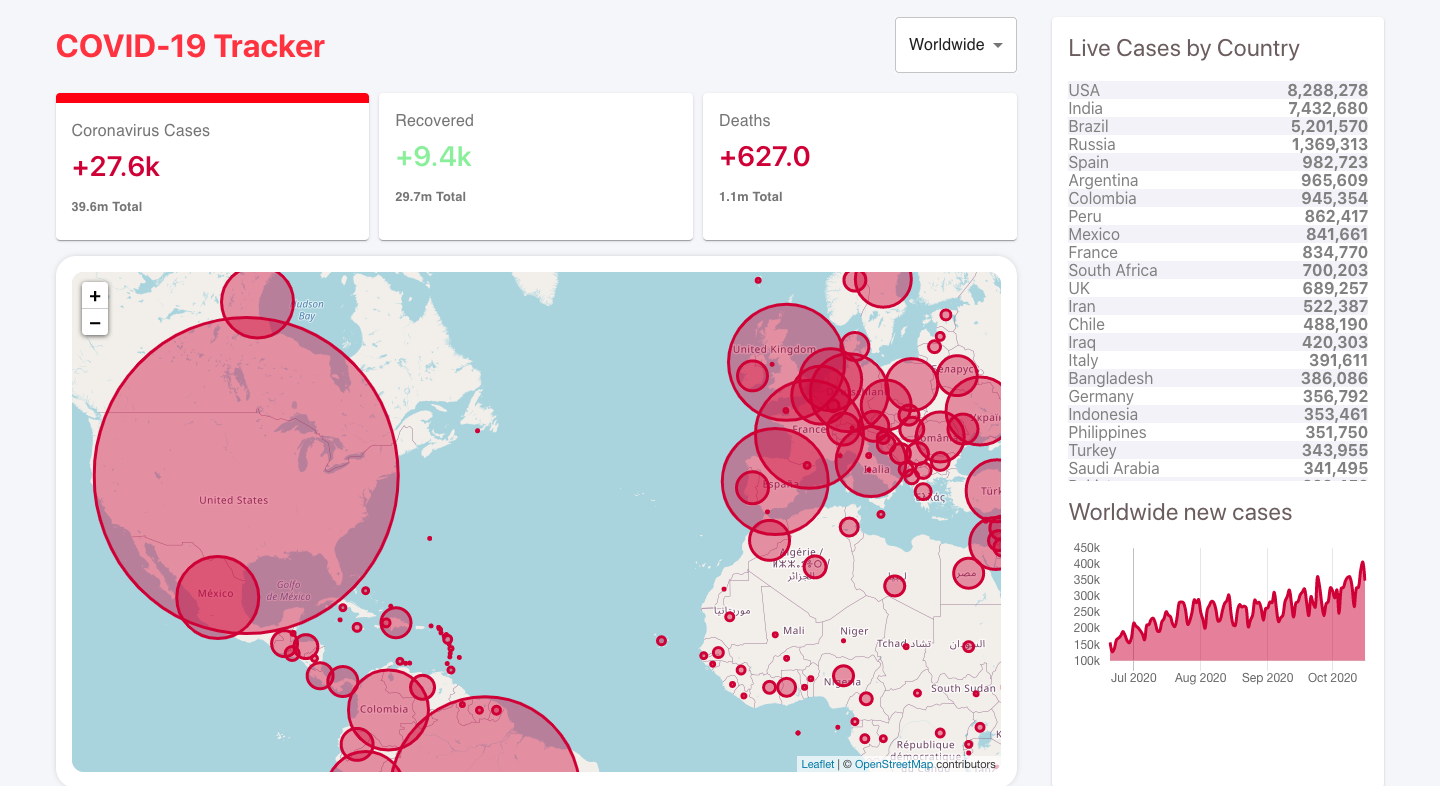Click the Mexico row in country list
The height and width of the screenshot is (786, 1440).
pyautogui.click(x=1218, y=234)
